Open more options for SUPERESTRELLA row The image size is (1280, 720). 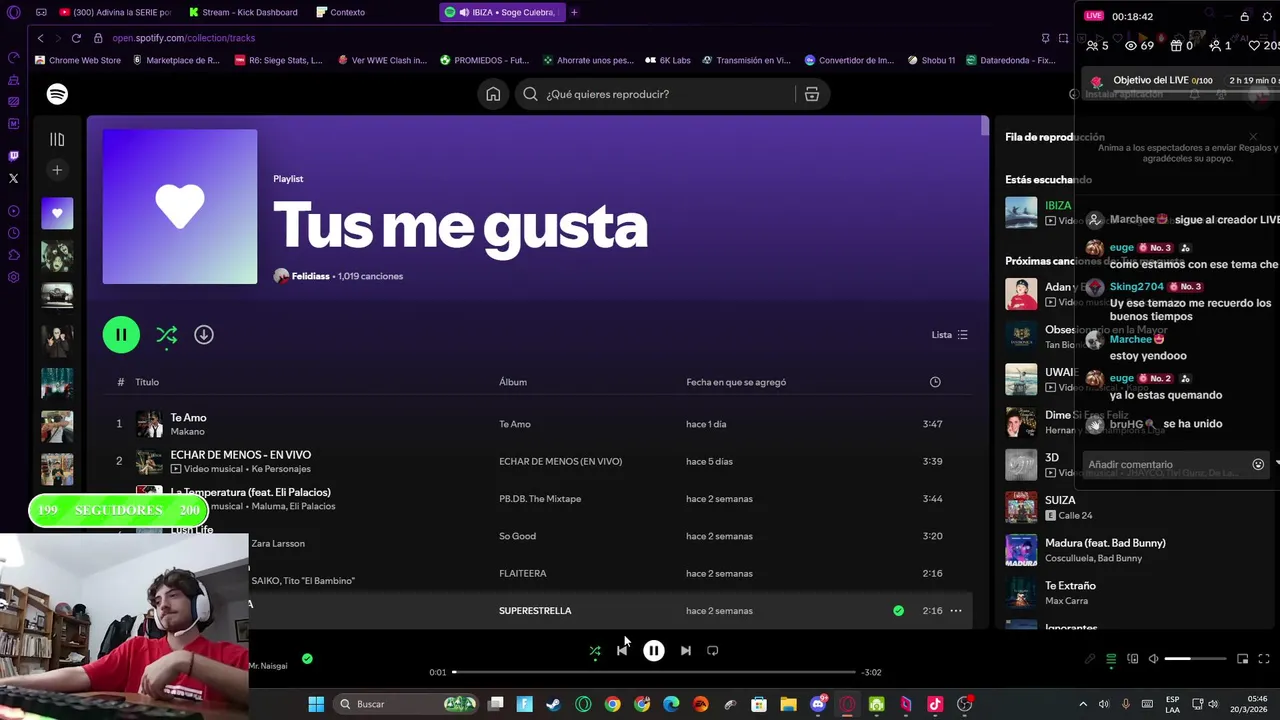click(x=956, y=611)
